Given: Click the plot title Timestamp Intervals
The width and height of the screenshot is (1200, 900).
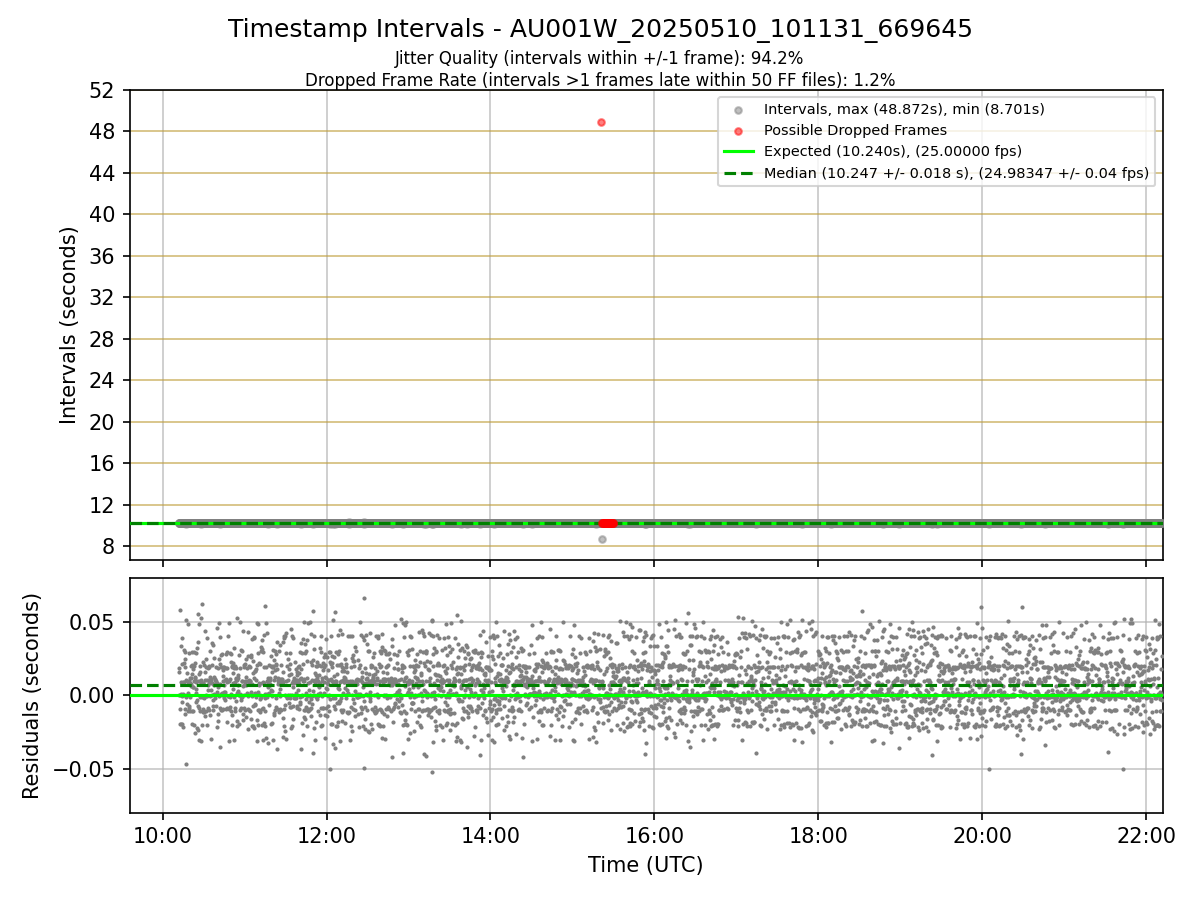Looking at the screenshot, I should [x=600, y=29].
